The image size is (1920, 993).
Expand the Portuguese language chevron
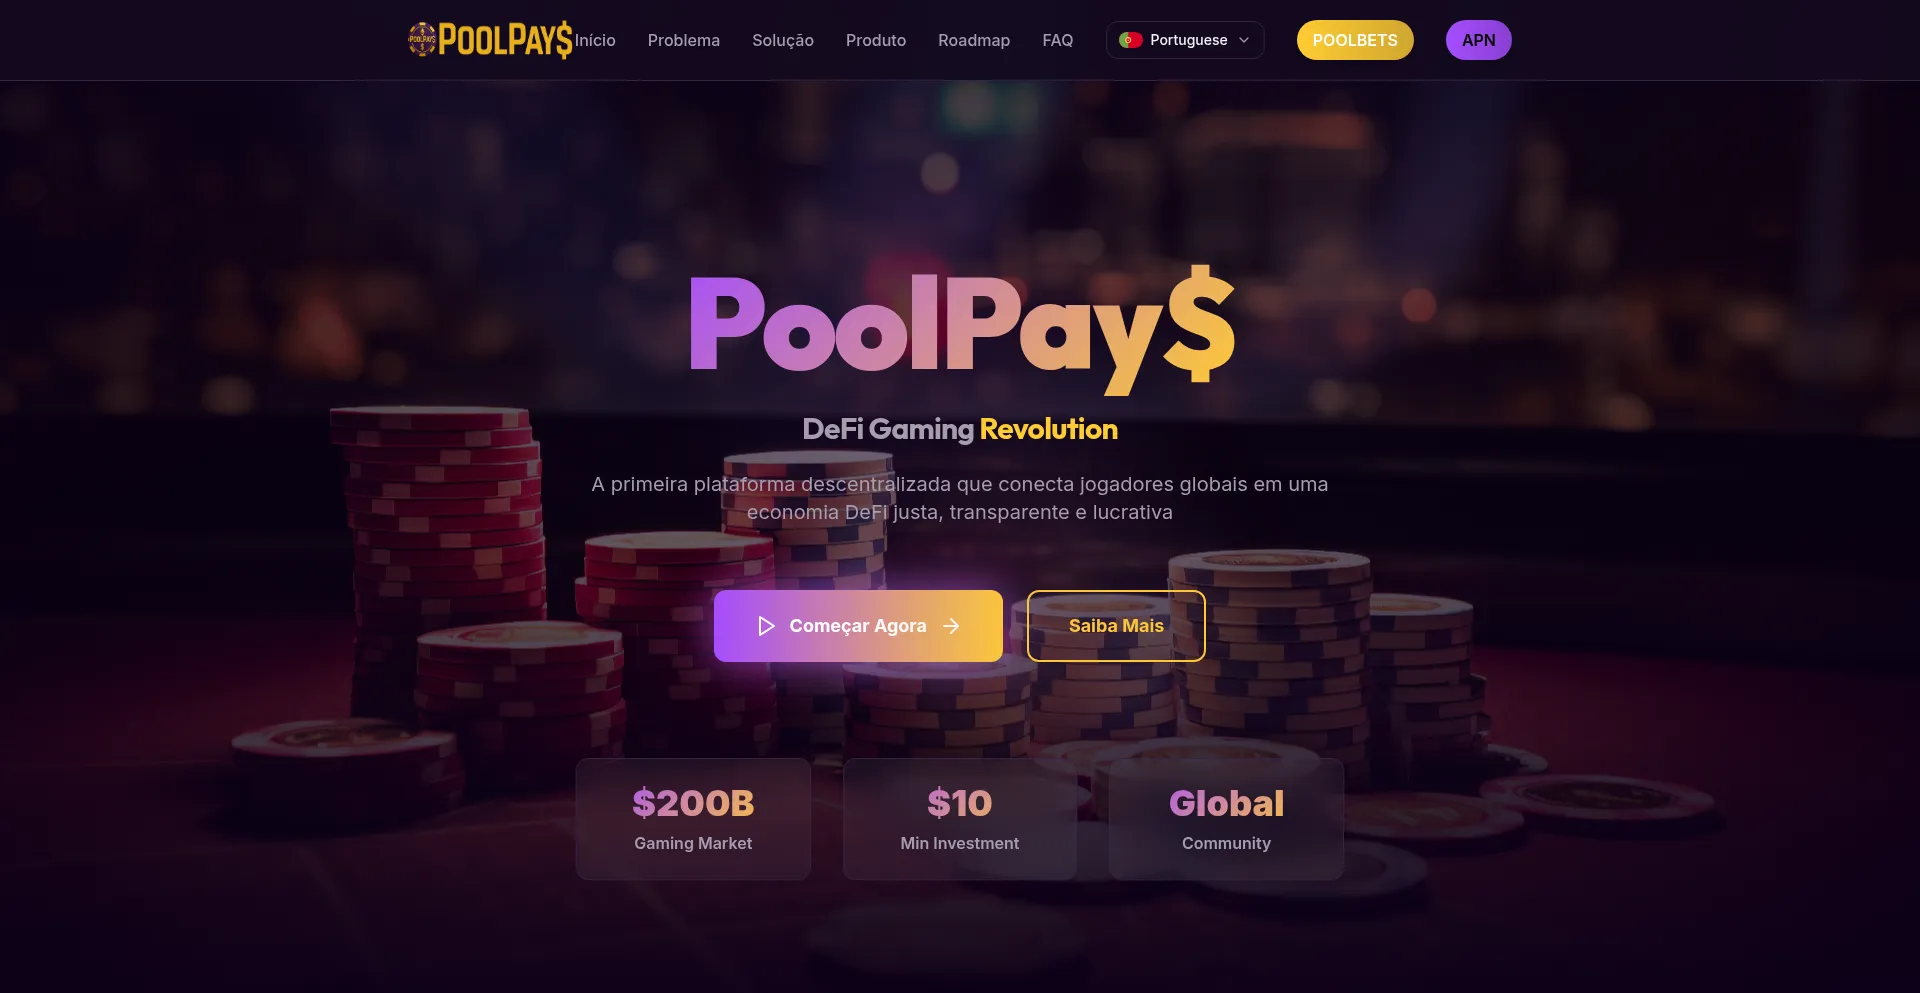(x=1244, y=40)
